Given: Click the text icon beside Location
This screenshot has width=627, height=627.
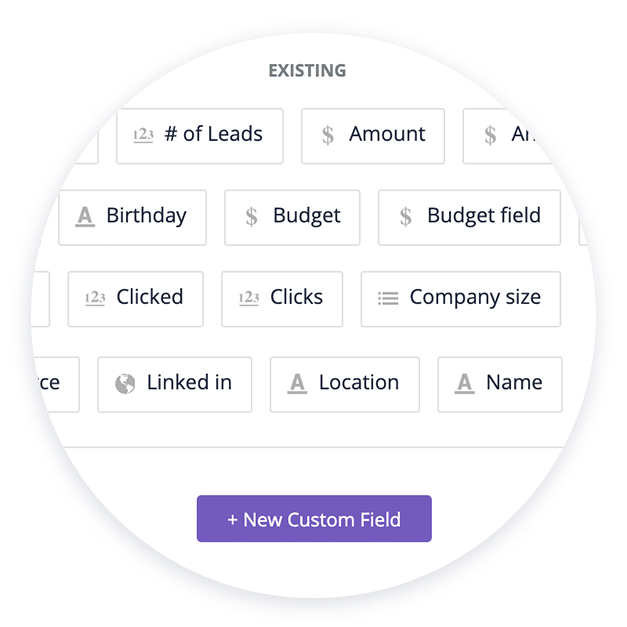Looking at the screenshot, I should (297, 383).
